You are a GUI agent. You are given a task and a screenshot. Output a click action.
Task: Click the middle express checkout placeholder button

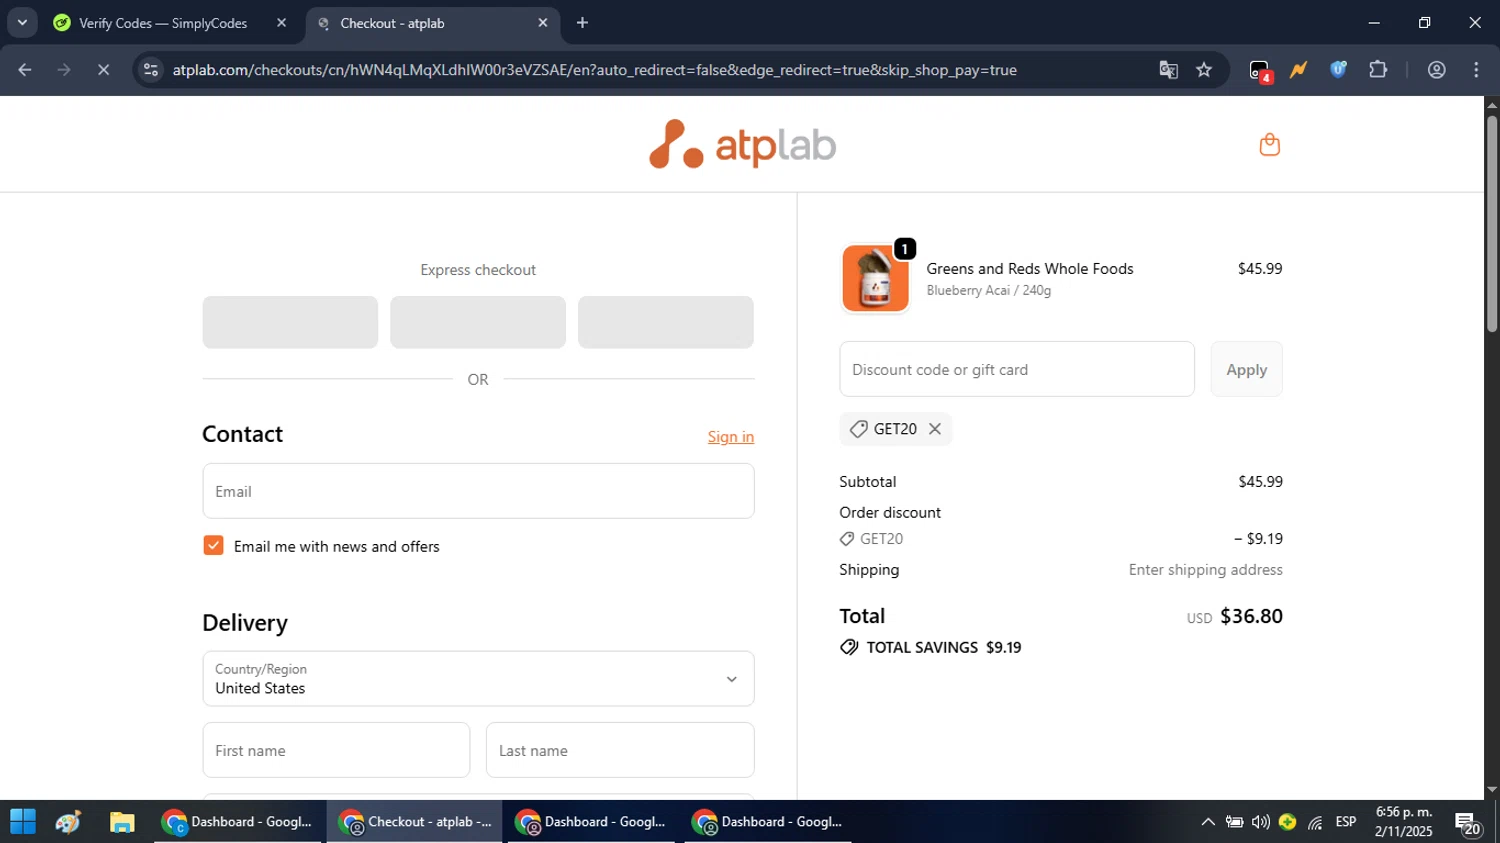pos(478,322)
